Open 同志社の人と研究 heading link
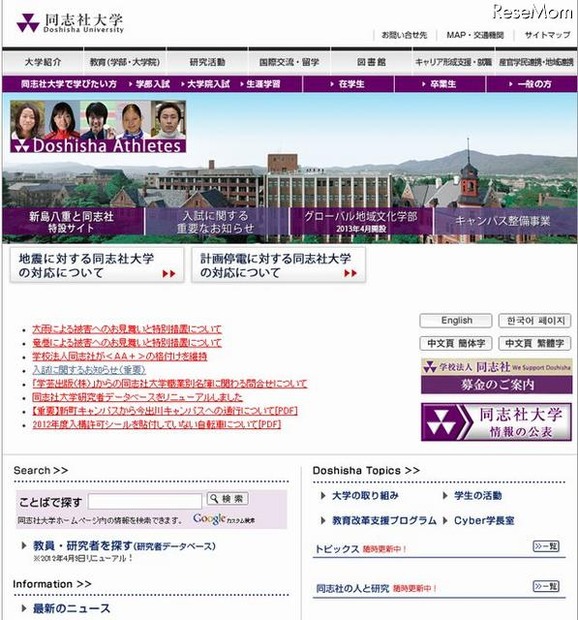 tap(353, 588)
